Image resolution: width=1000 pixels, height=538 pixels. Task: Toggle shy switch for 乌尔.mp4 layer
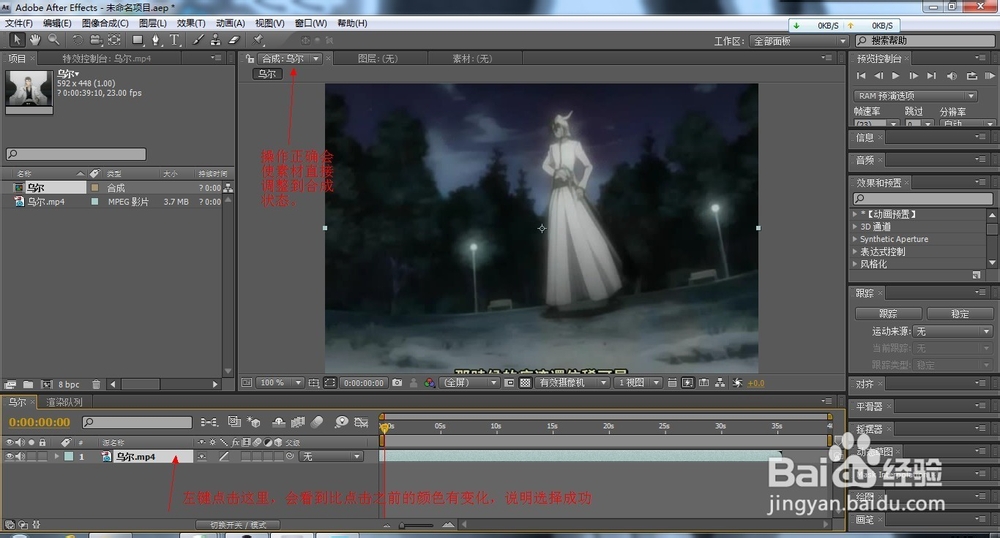pyautogui.click(x=202, y=456)
